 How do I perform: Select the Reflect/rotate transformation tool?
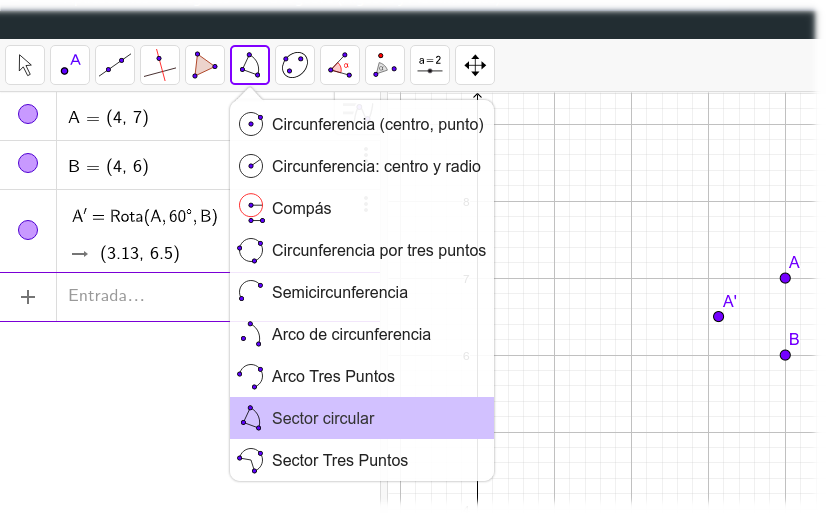[385, 65]
